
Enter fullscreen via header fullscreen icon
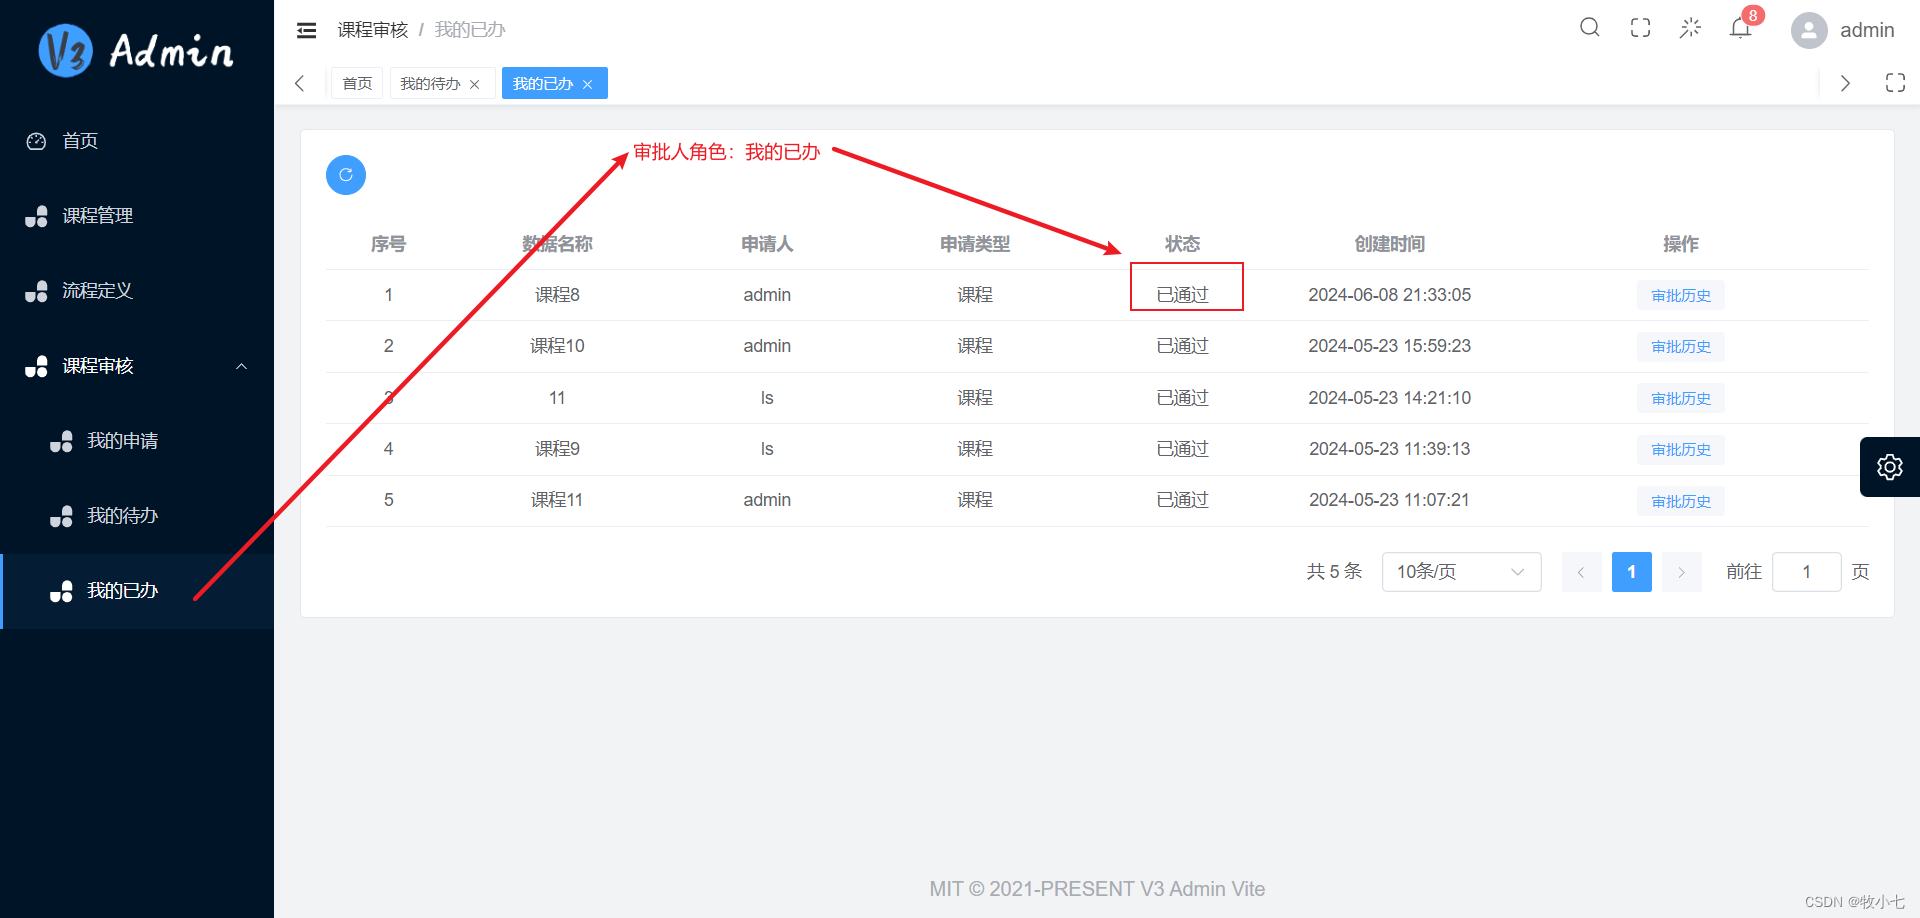tap(1640, 28)
